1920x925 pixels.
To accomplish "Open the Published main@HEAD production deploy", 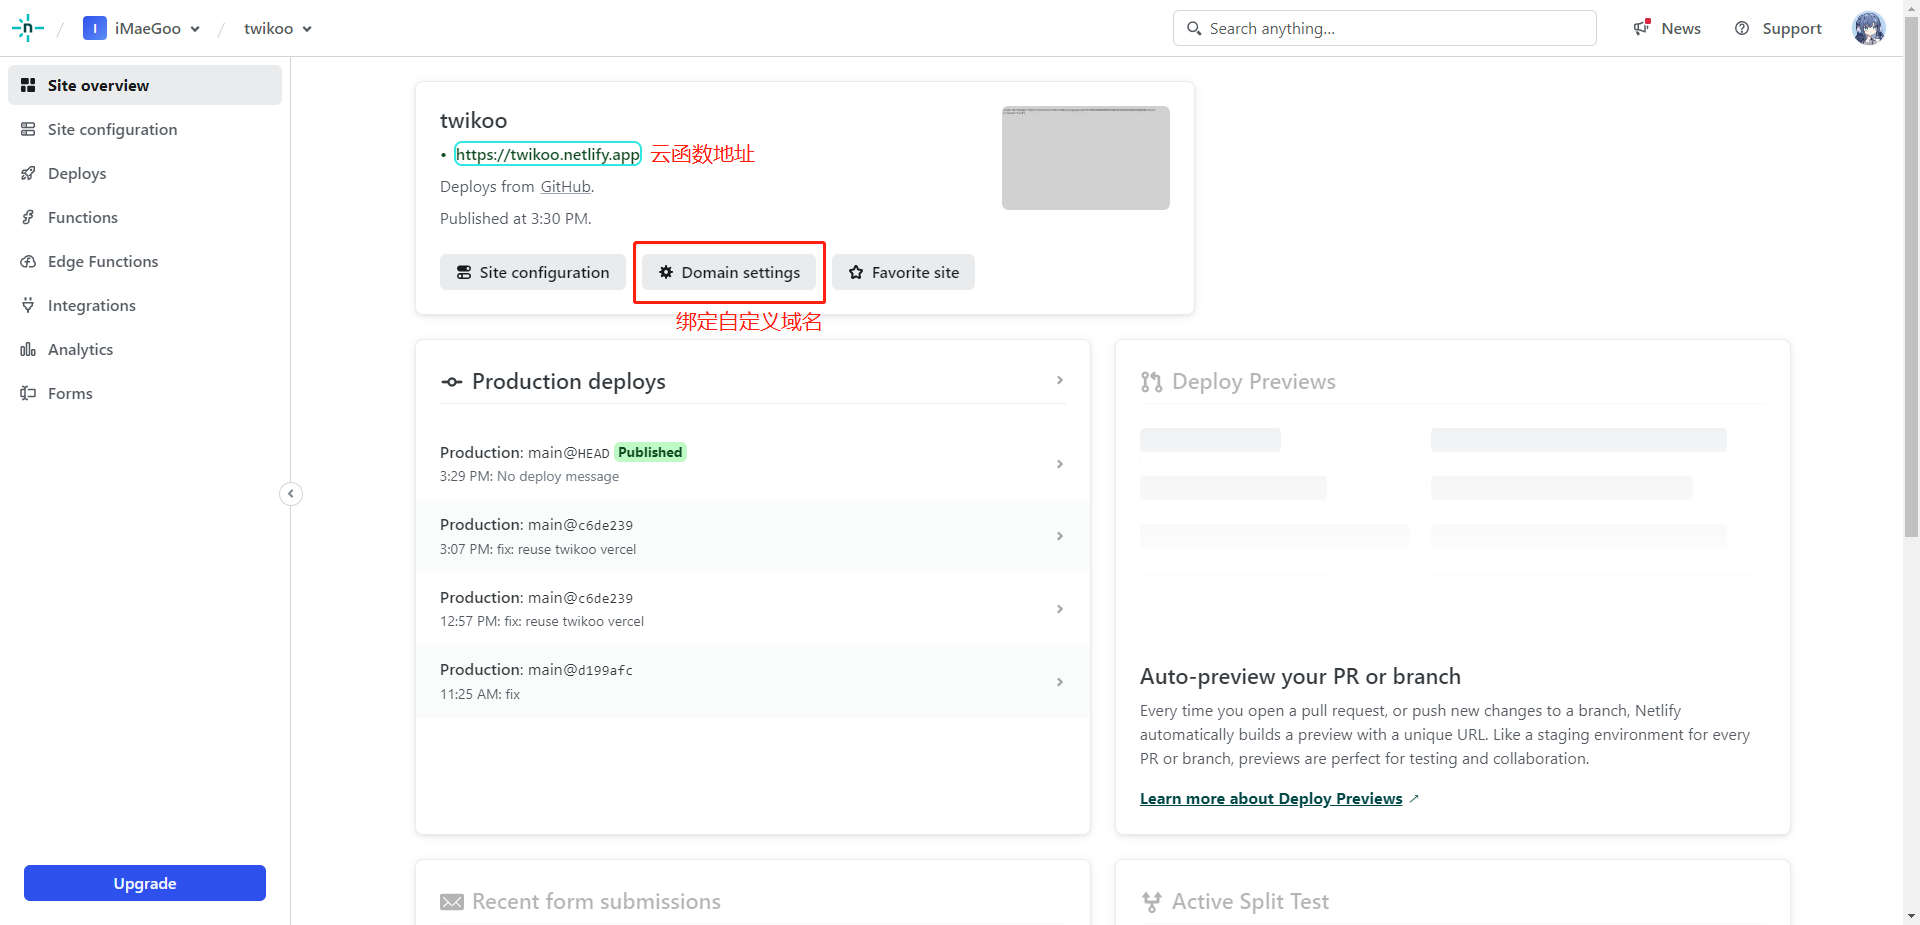I will point(752,464).
